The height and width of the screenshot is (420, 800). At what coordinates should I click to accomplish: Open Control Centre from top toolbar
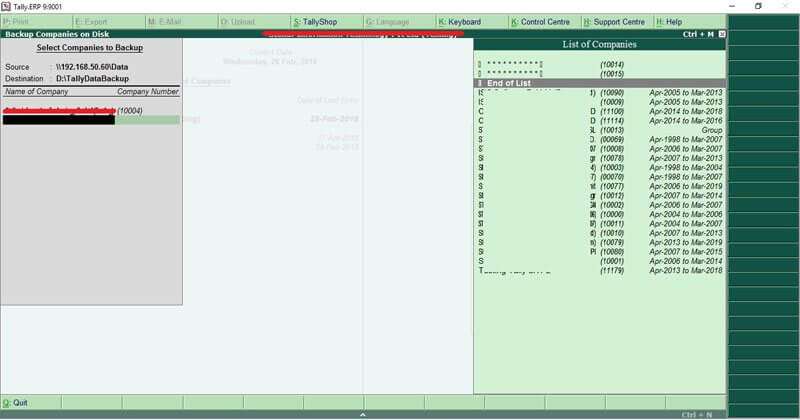tap(545, 22)
